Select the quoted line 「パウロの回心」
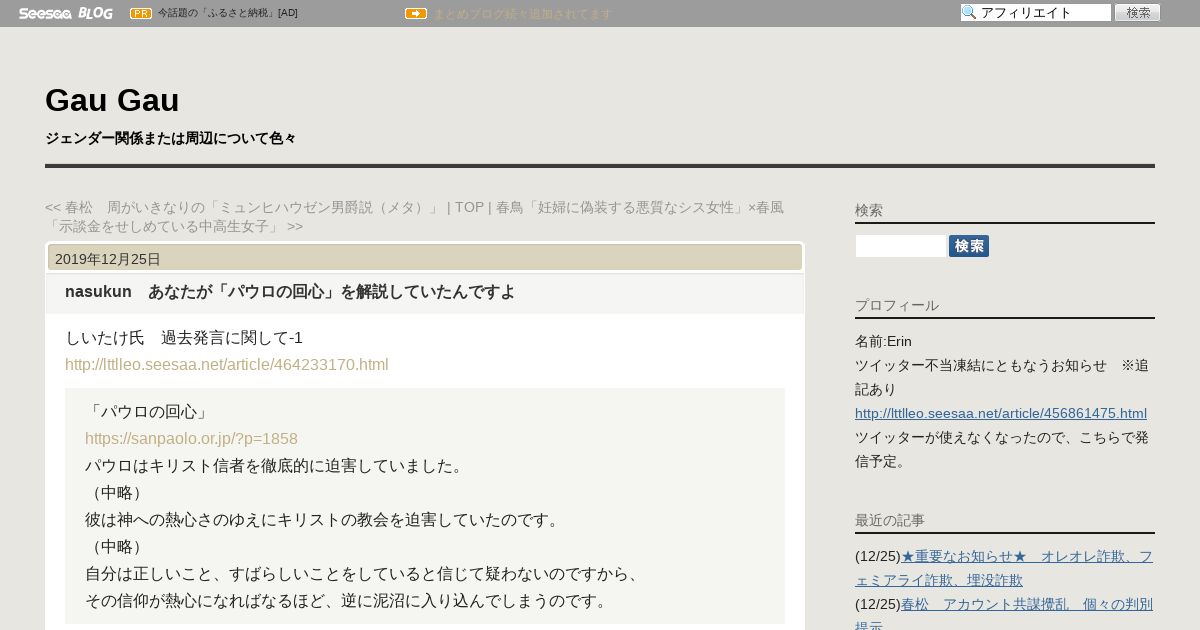The height and width of the screenshot is (630, 1200). [148, 411]
